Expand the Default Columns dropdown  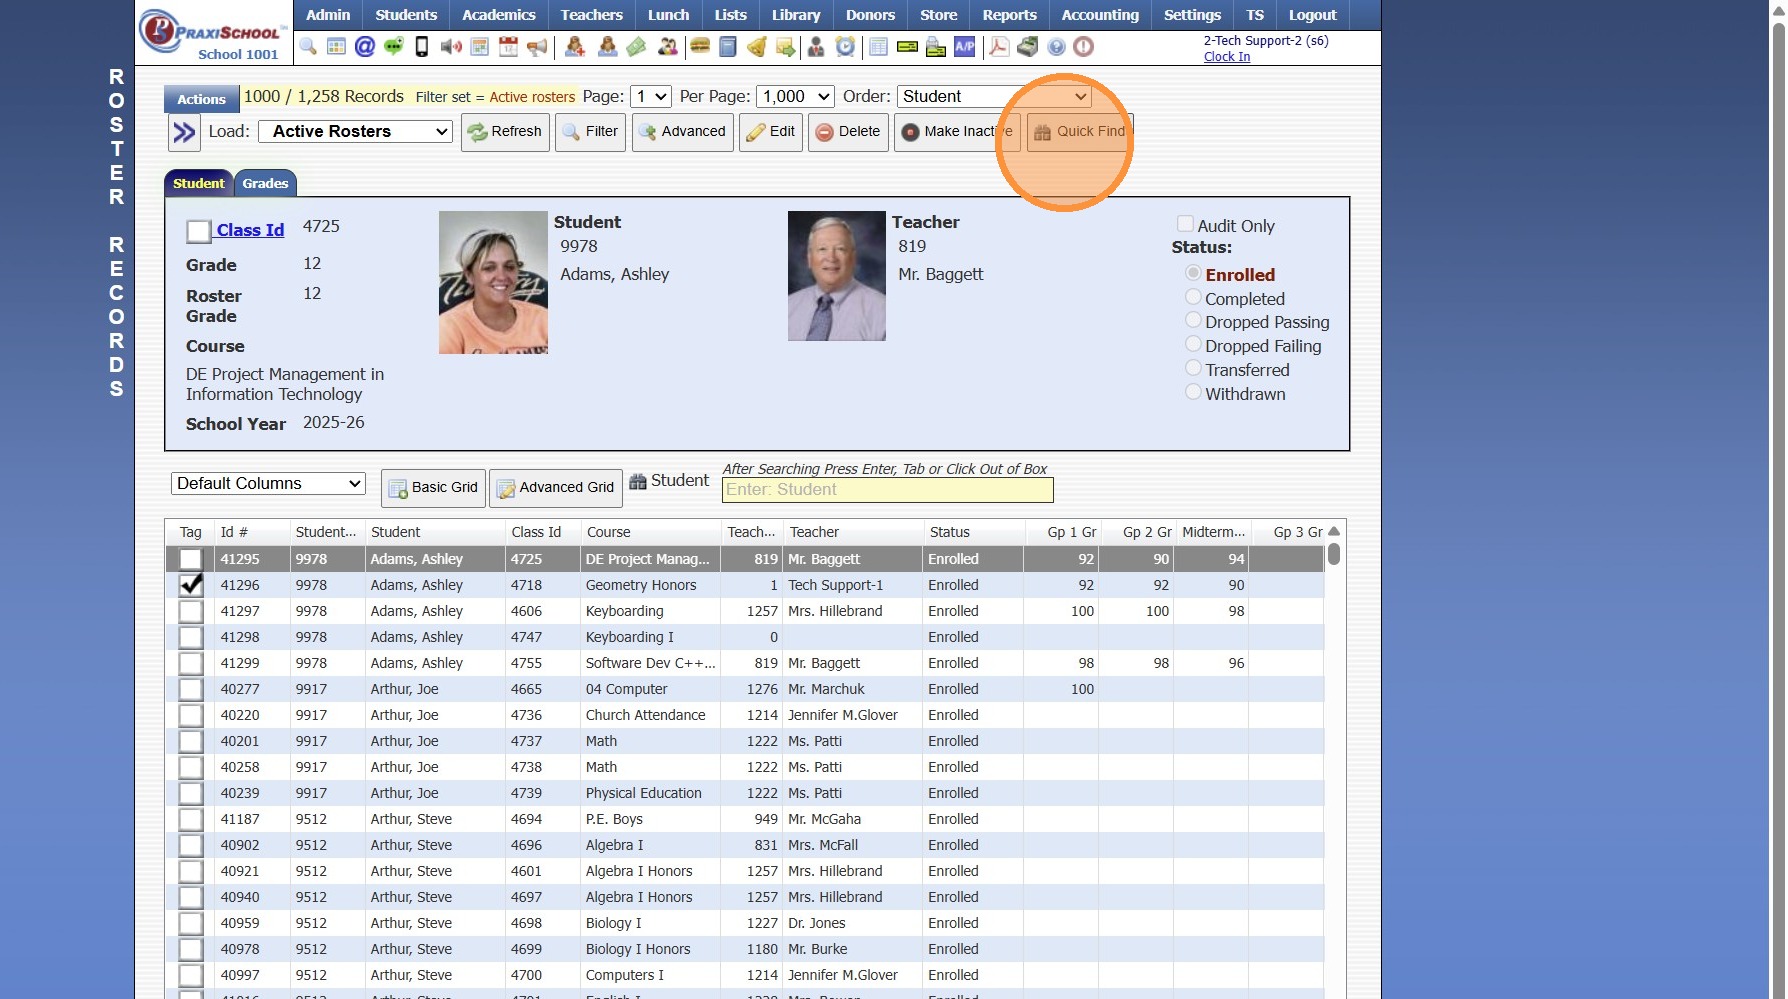(268, 483)
